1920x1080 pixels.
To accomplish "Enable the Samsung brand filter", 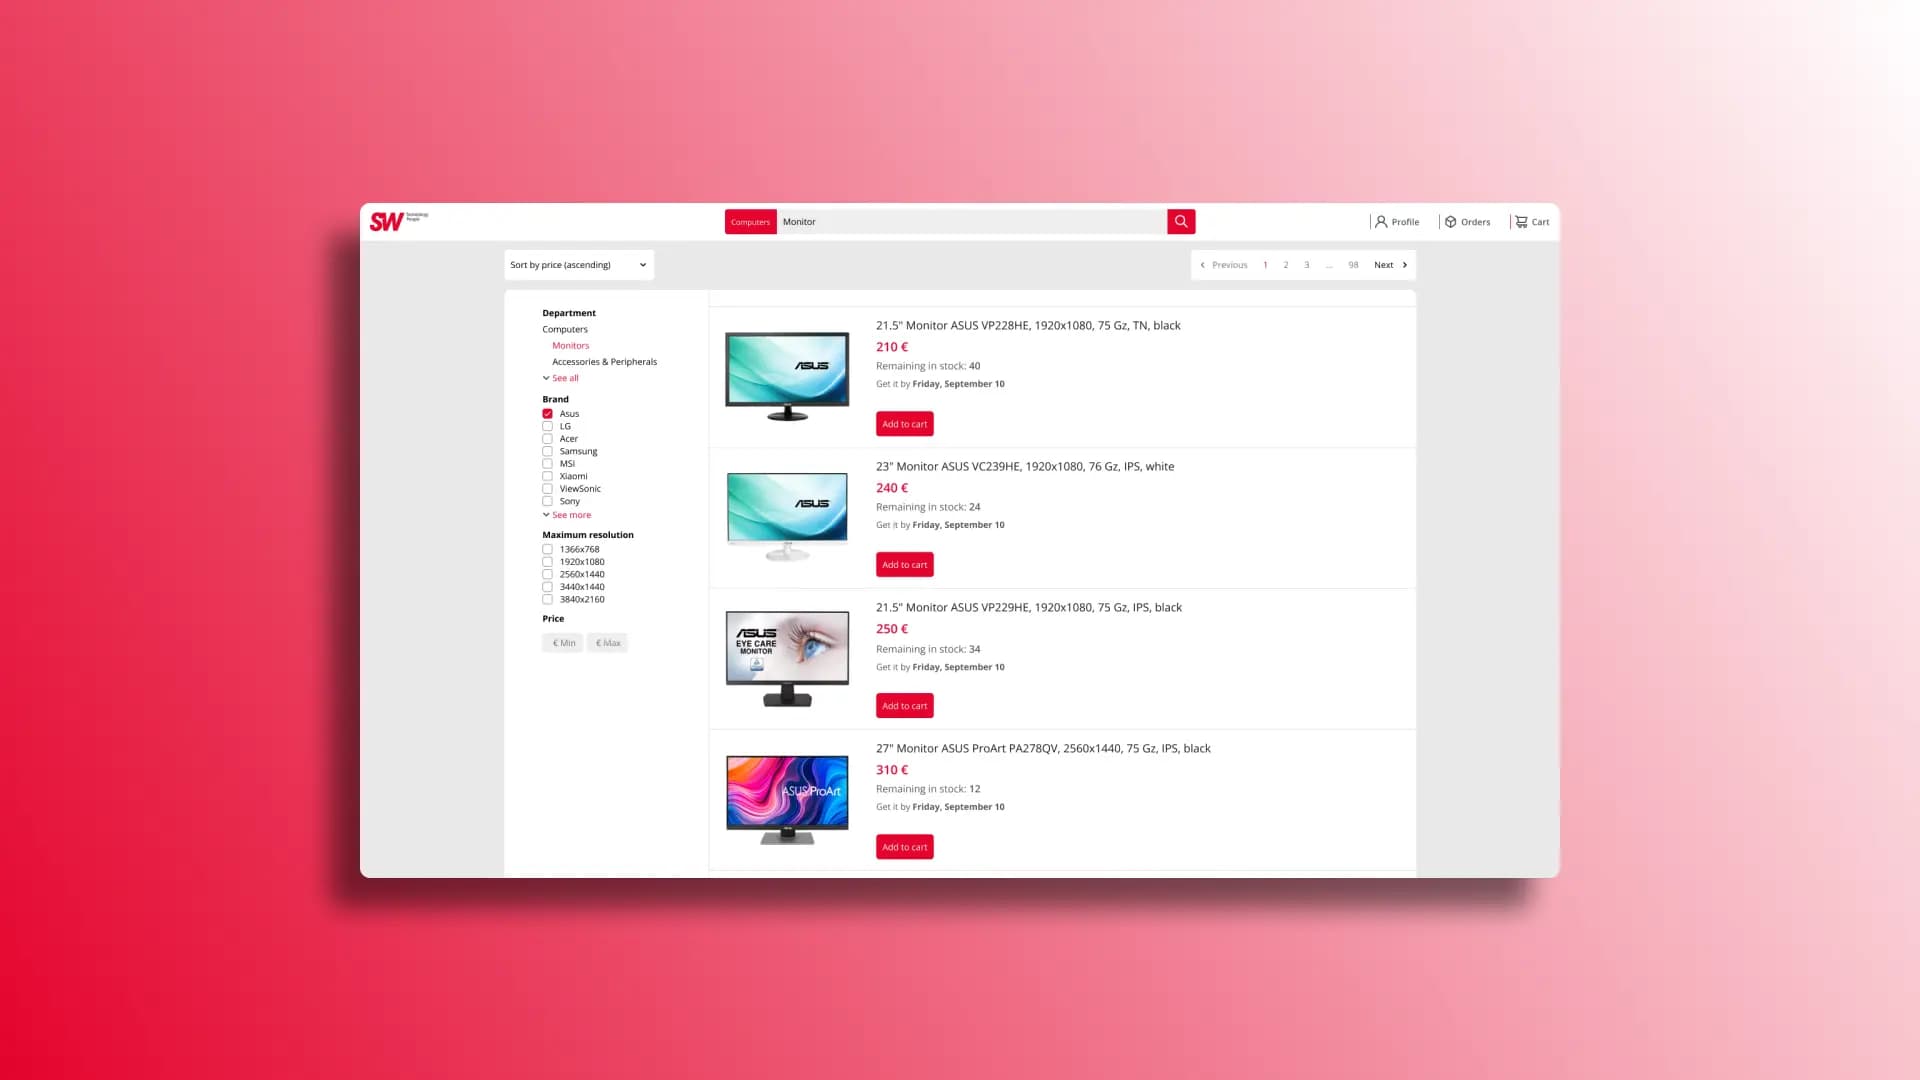I will (x=547, y=451).
